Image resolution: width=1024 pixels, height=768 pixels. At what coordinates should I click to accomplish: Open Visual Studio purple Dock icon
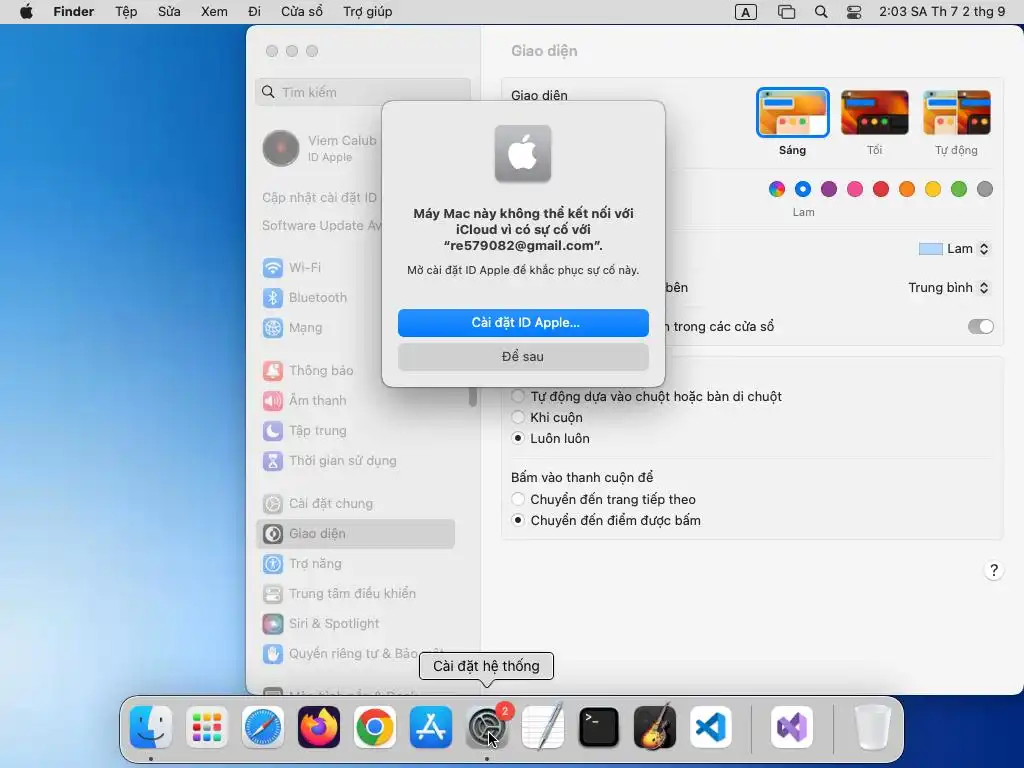(792, 728)
